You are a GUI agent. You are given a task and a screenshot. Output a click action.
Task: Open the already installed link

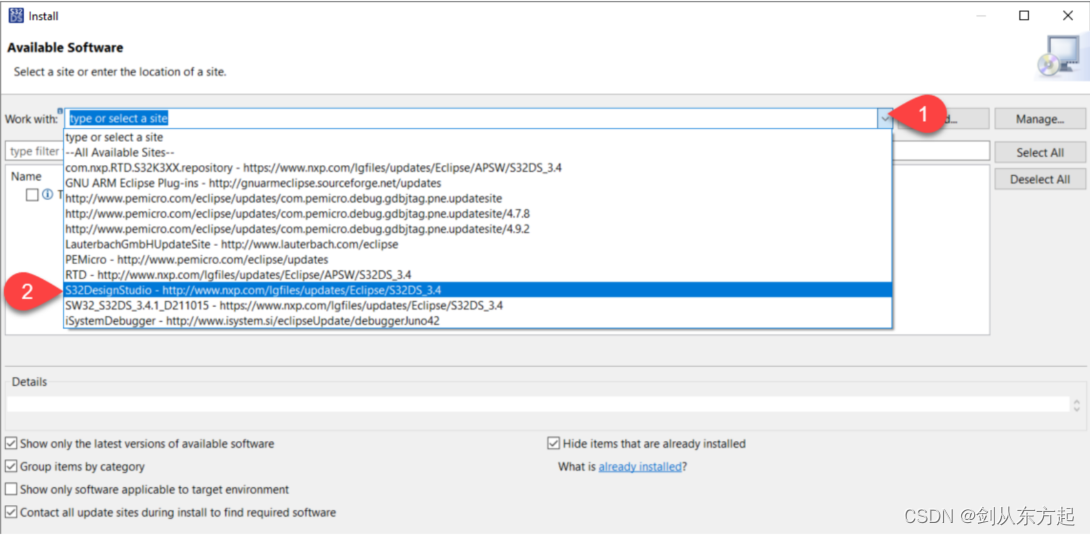(x=640, y=467)
